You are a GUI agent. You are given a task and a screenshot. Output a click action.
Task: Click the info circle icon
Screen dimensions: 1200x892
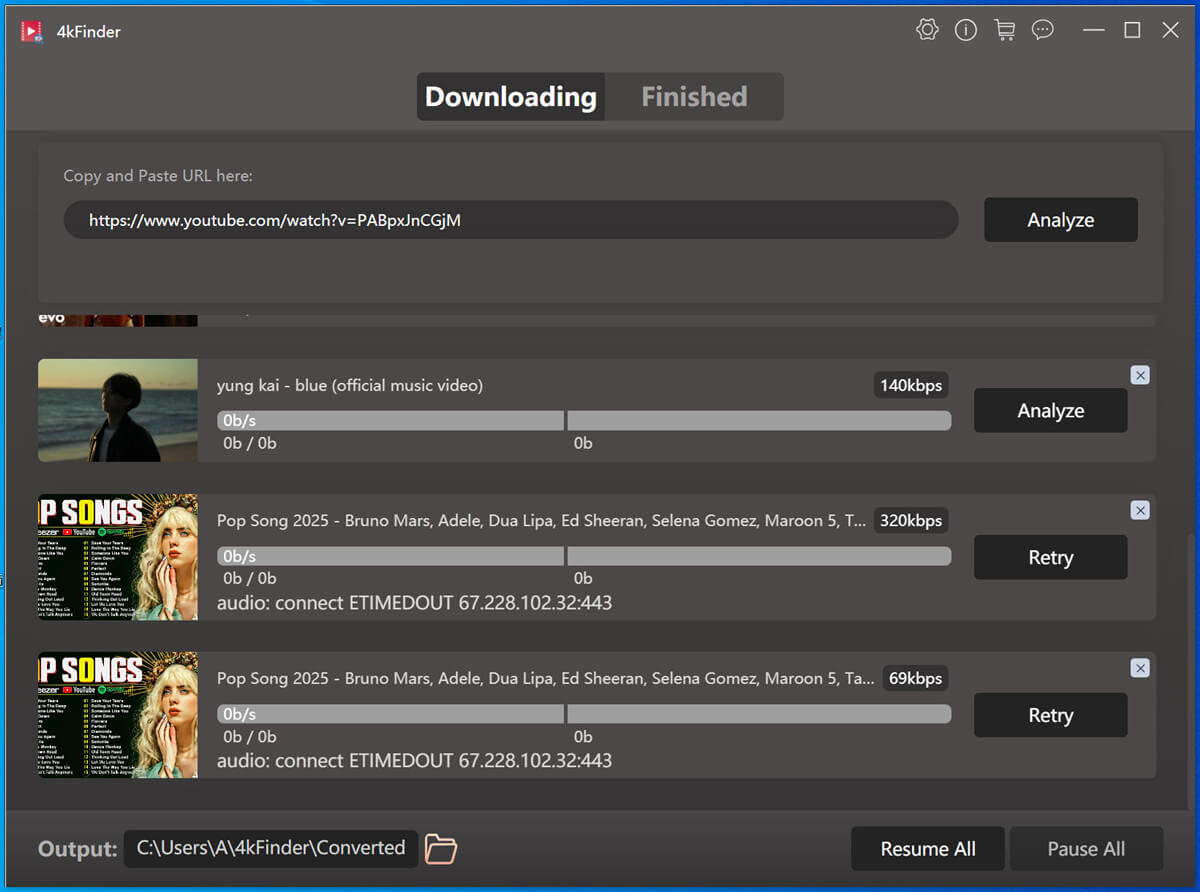pyautogui.click(x=965, y=30)
